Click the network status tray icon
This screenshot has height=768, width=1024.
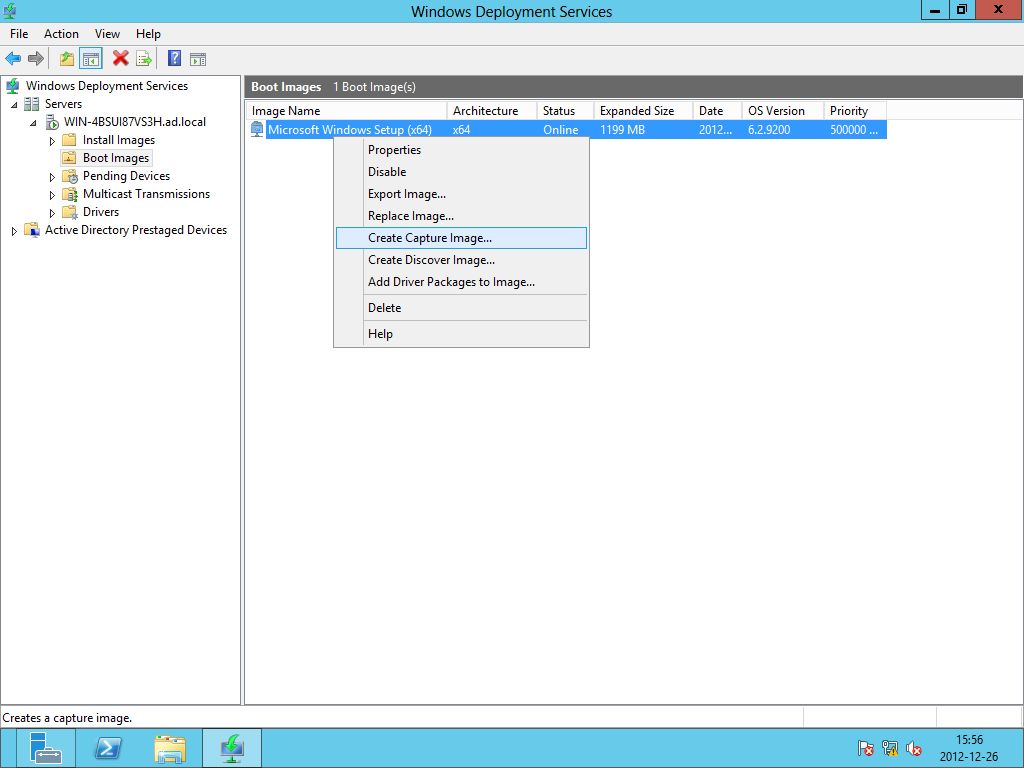(889, 748)
